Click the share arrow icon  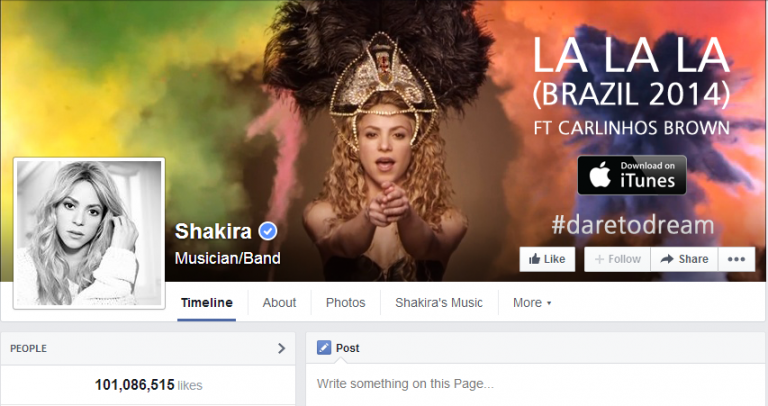click(667, 259)
